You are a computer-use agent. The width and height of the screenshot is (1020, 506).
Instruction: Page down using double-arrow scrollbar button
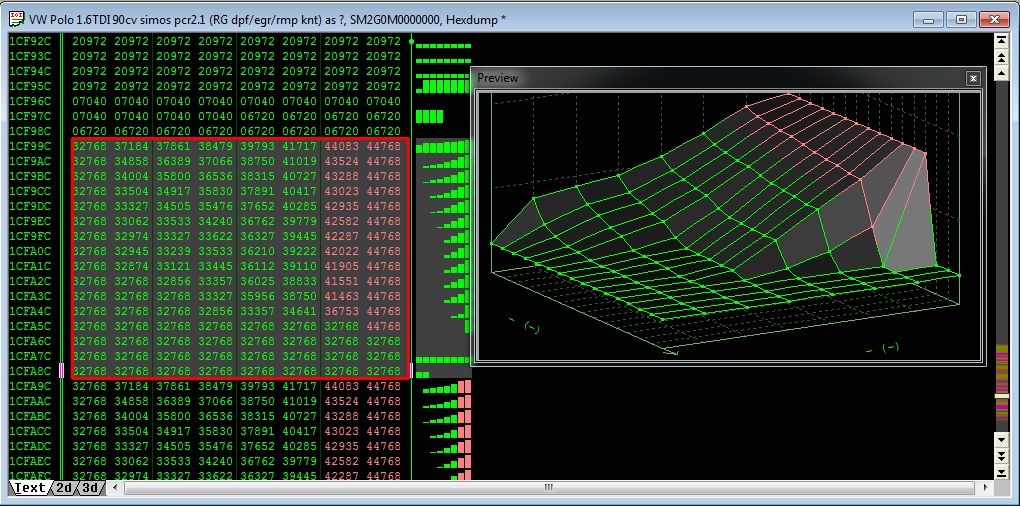(x=1002, y=455)
